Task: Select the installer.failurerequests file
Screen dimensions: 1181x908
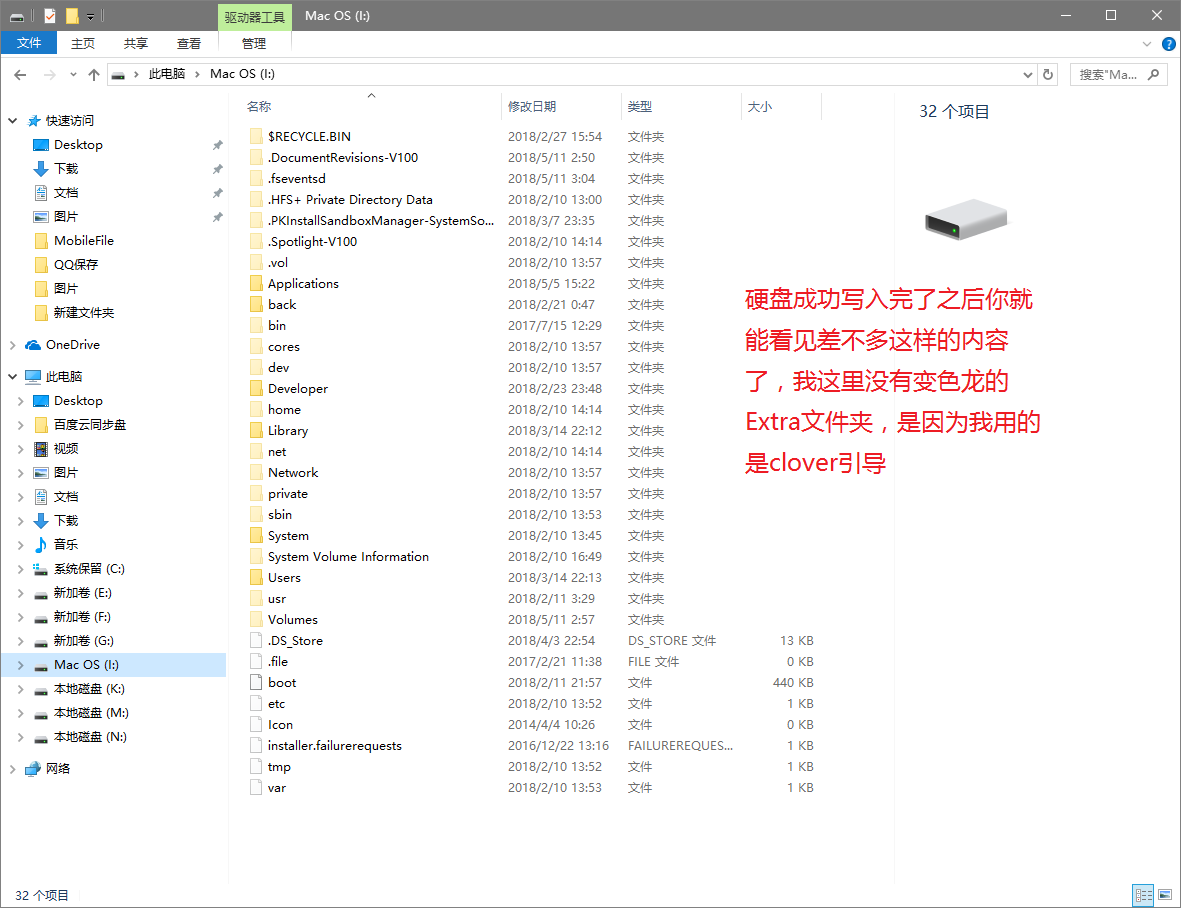Action: coord(334,745)
